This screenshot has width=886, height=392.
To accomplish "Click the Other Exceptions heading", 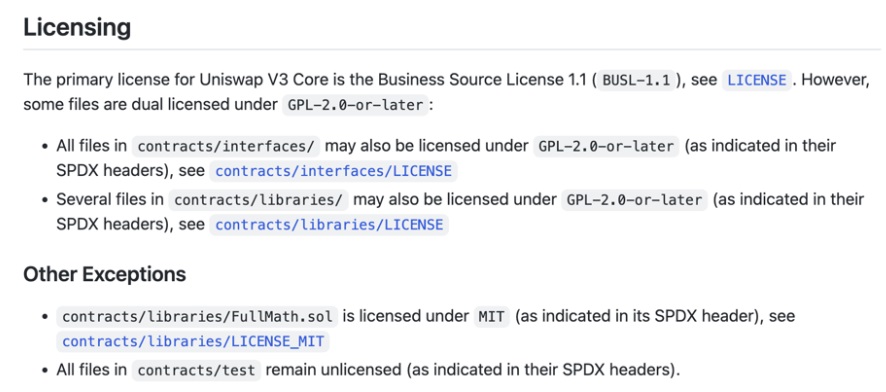I will [105, 275].
